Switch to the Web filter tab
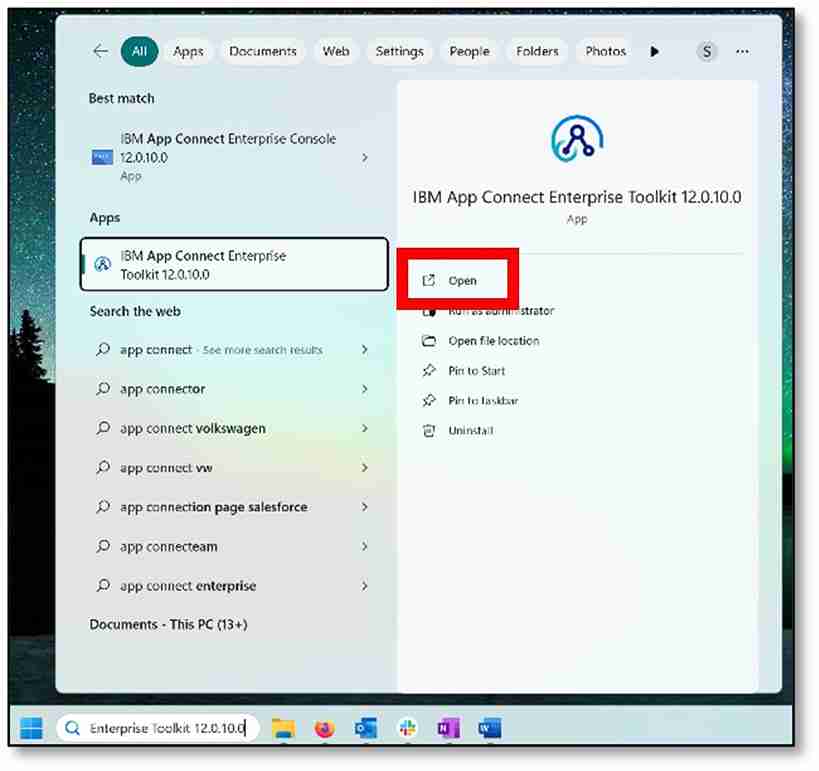This screenshot has width=819, height=771. click(336, 51)
